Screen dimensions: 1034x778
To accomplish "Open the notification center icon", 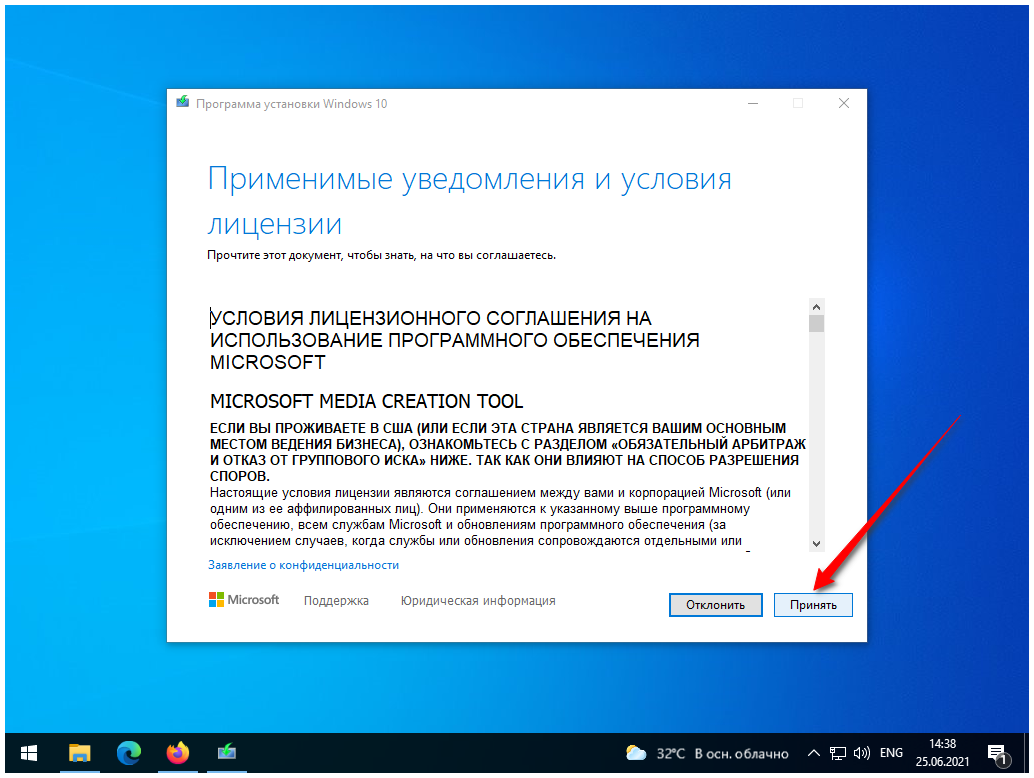I will (998, 754).
